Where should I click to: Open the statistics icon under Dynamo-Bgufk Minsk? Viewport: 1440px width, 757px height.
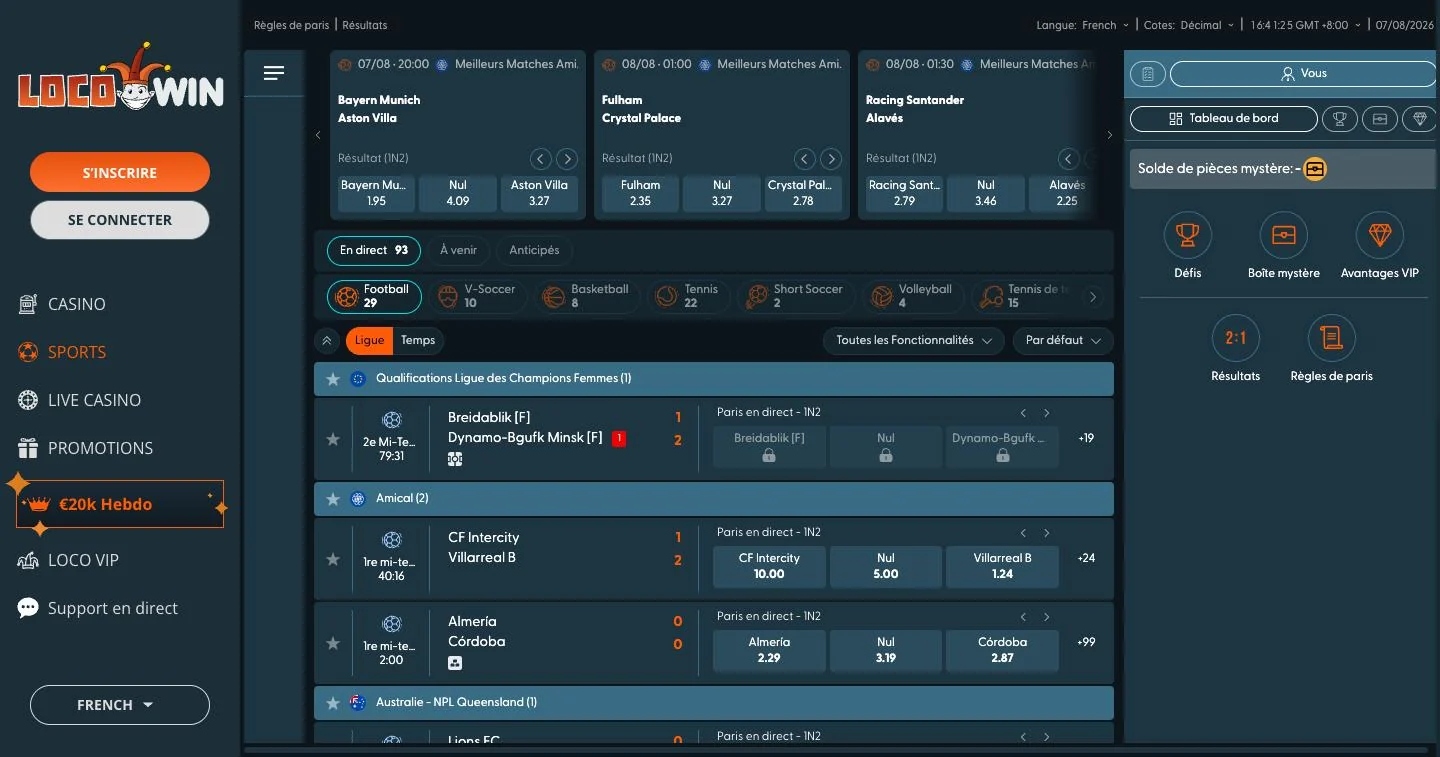455,459
